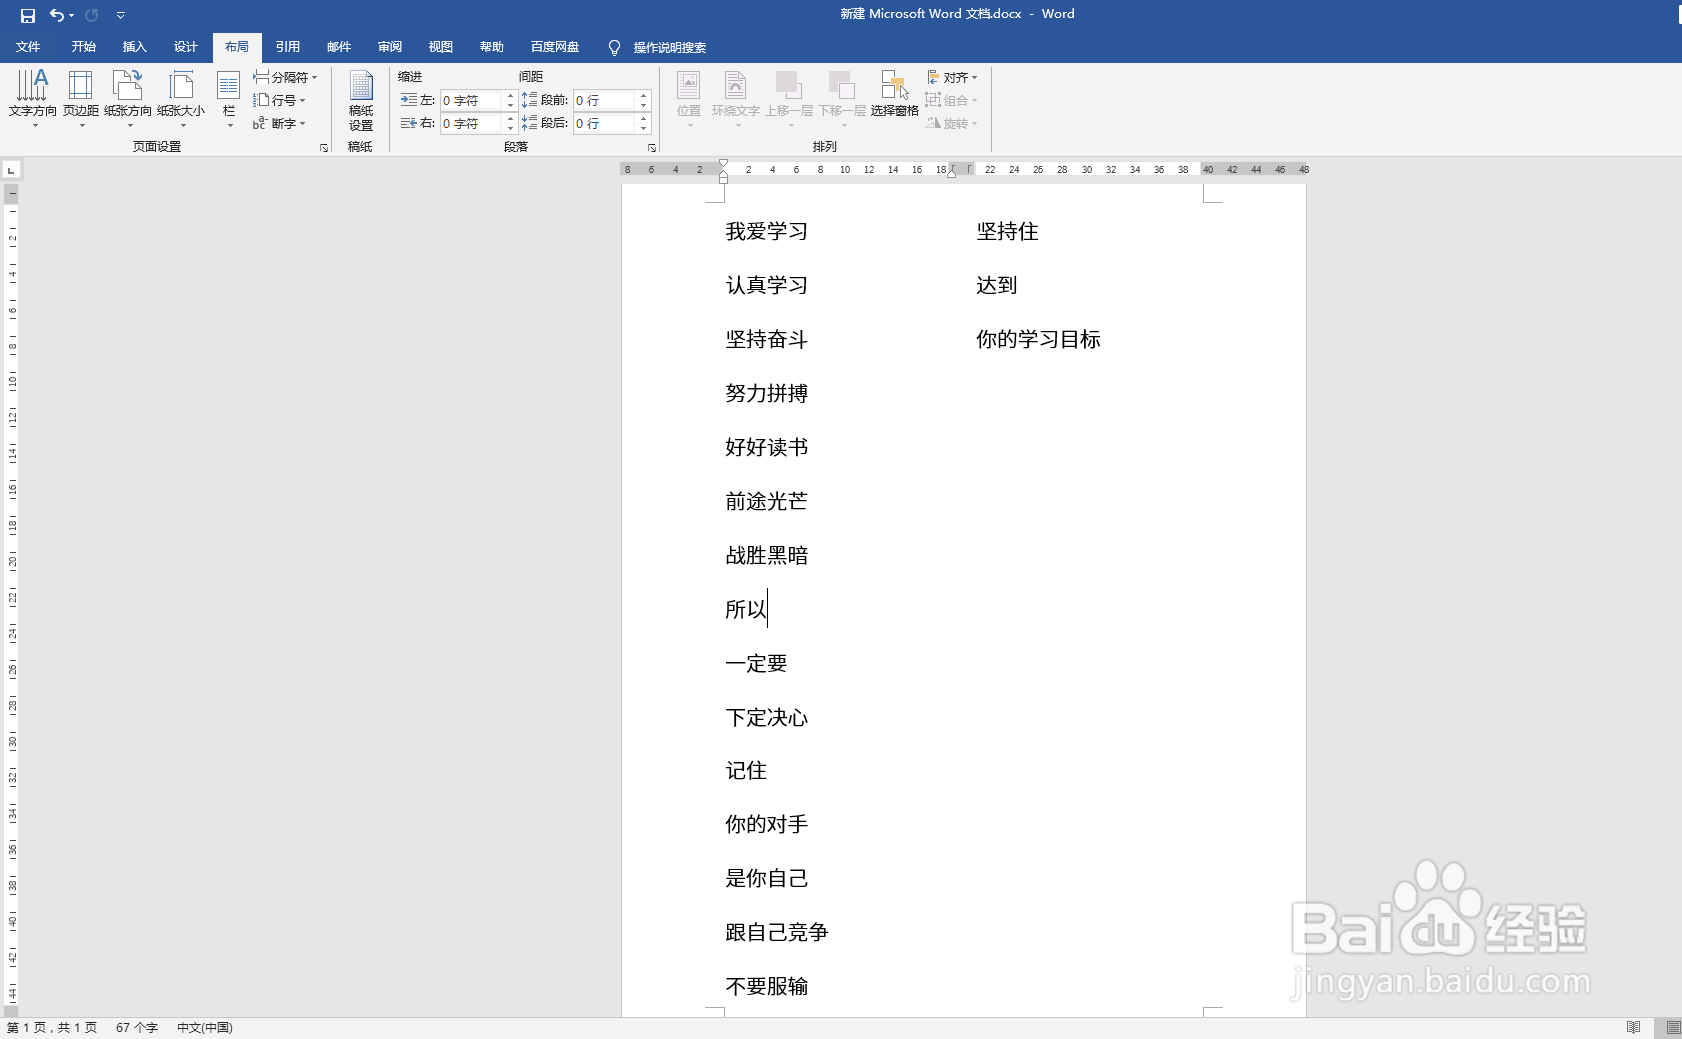Click the word count 67 个字
Screen dimensions: 1682x1039
pos(137,1028)
